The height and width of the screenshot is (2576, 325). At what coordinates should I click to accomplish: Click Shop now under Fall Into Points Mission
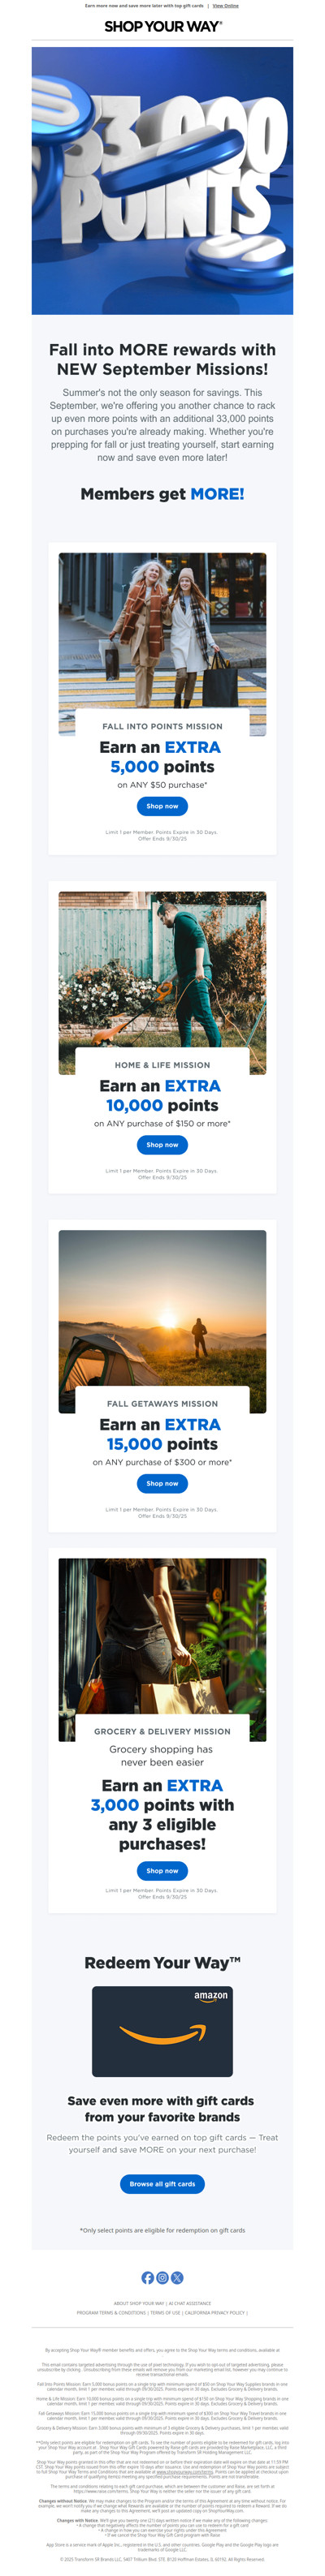tap(162, 806)
